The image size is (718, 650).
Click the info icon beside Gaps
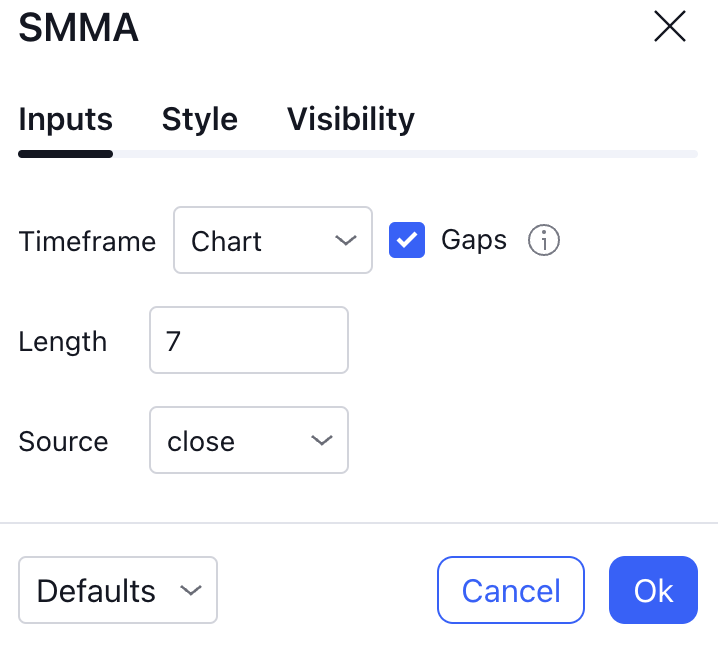point(544,241)
